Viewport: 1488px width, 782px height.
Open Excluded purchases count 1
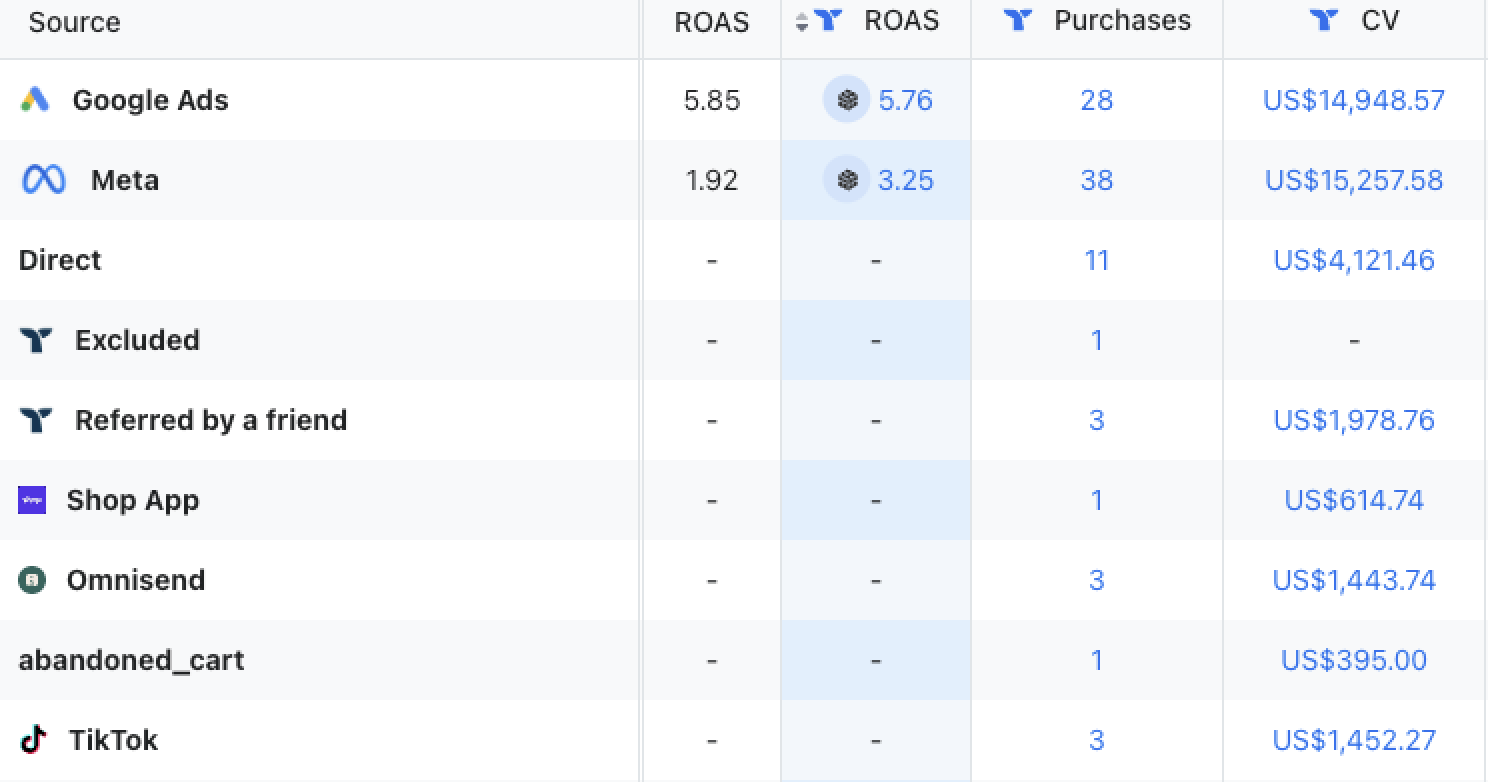[1097, 340]
